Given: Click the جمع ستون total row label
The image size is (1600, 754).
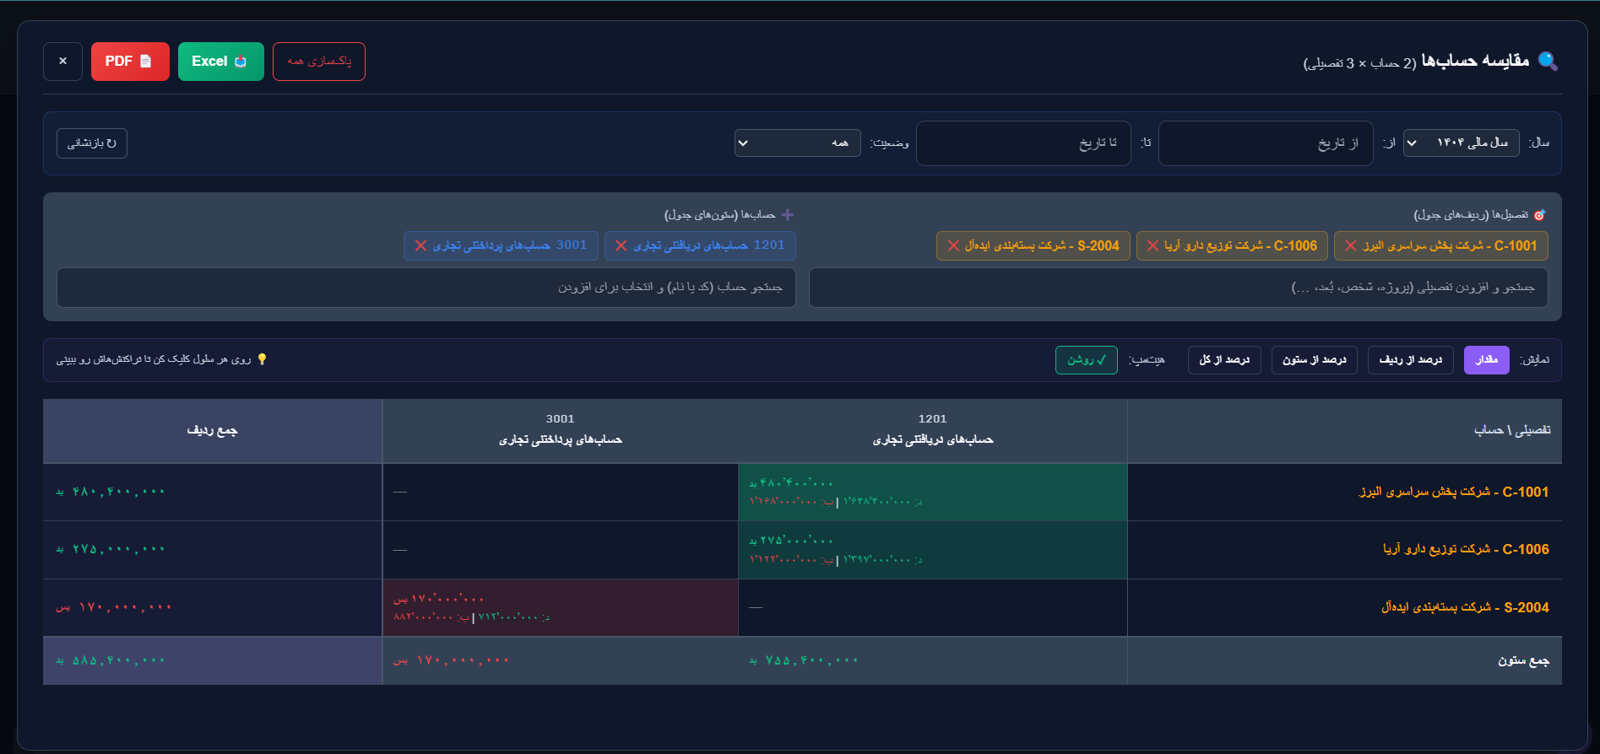Looking at the screenshot, I should (1523, 661).
